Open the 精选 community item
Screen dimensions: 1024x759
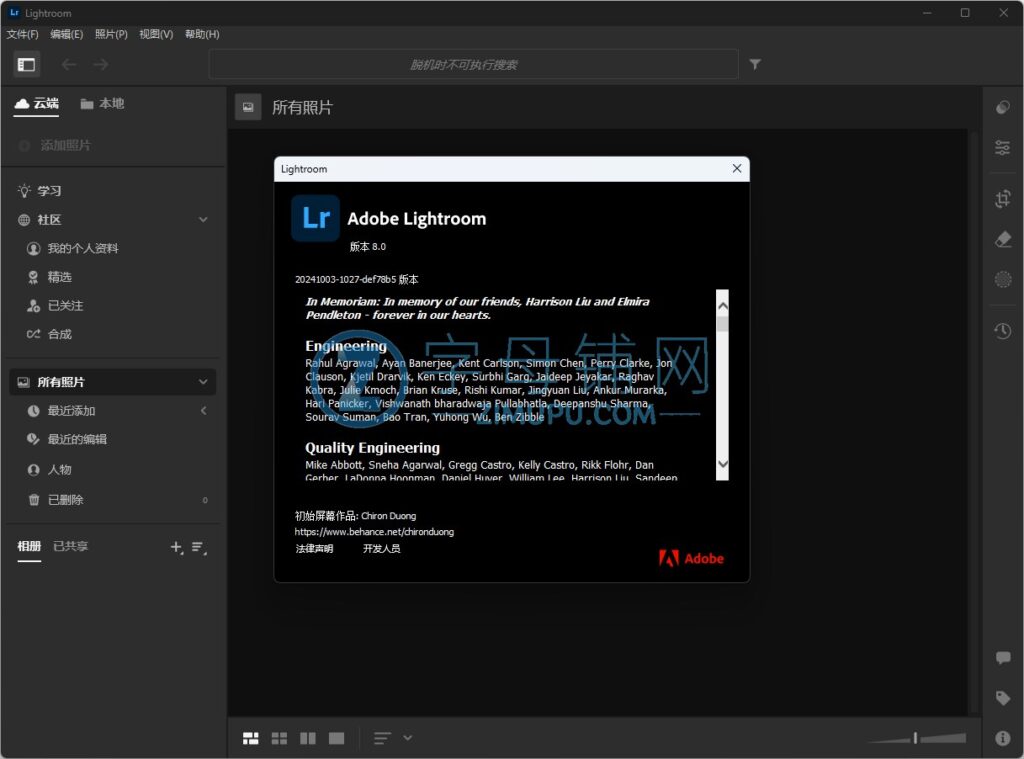[50, 277]
